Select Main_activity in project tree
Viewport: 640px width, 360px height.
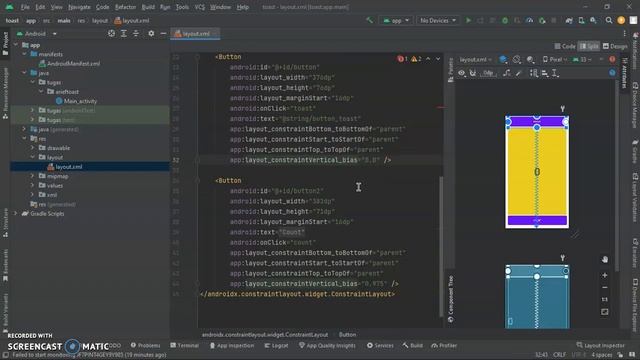[x=76, y=101]
